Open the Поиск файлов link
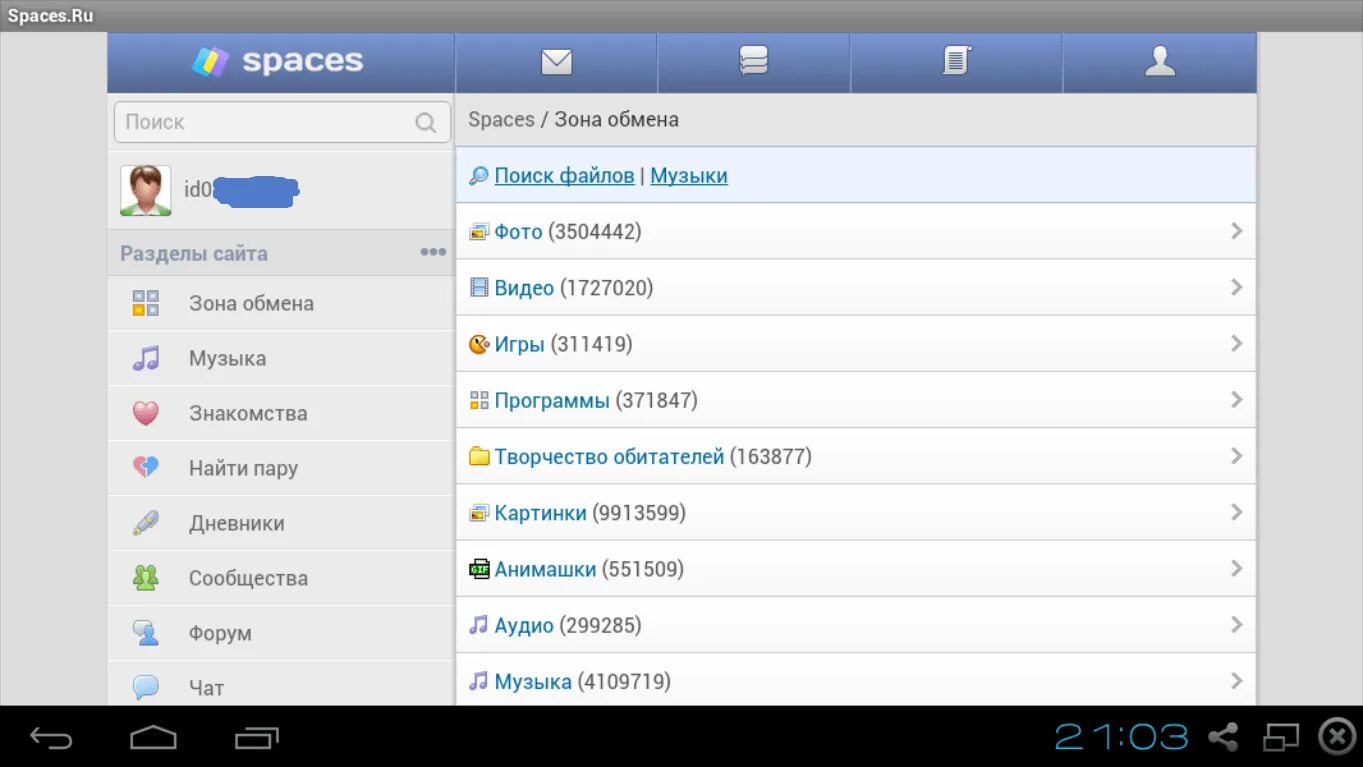Screen dimensions: 1363x767 pyautogui.click(x=564, y=176)
